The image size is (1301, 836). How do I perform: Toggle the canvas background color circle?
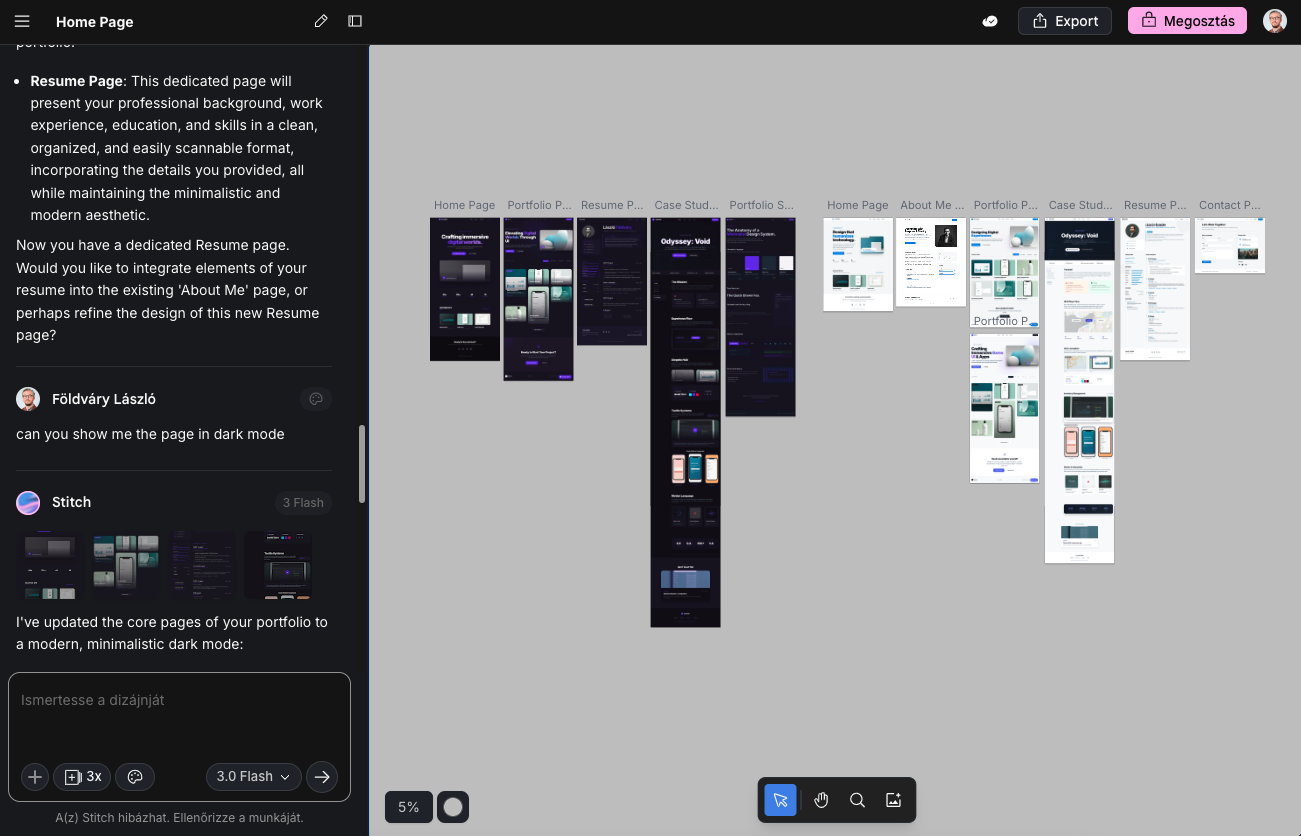(x=453, y=807)
